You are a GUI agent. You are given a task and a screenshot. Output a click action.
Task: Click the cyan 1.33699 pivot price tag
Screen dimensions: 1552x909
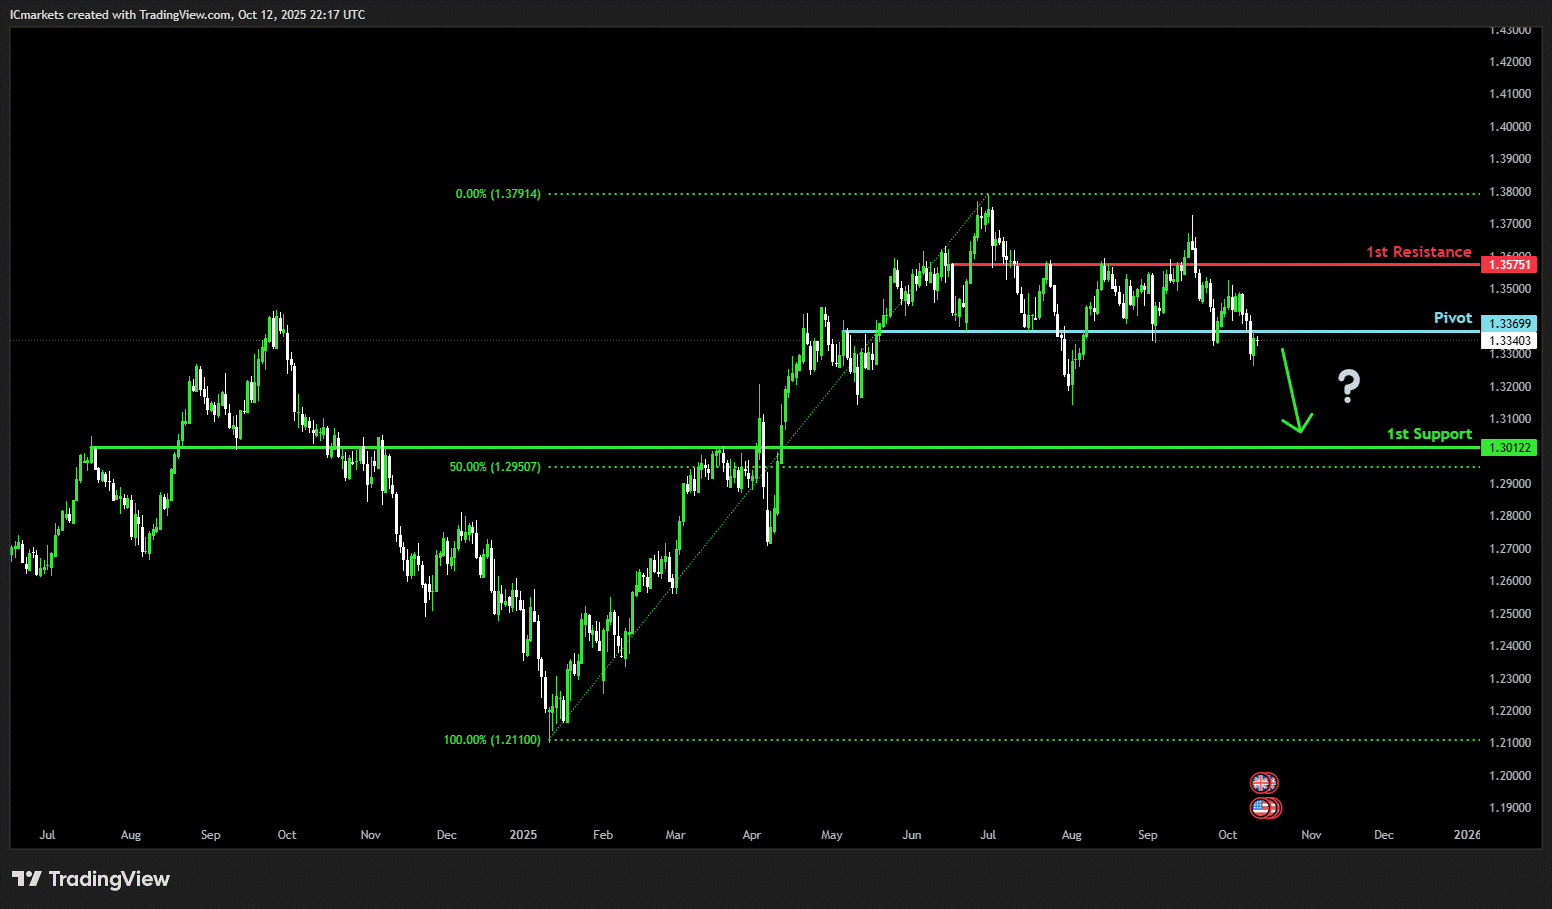point(1509,324)
